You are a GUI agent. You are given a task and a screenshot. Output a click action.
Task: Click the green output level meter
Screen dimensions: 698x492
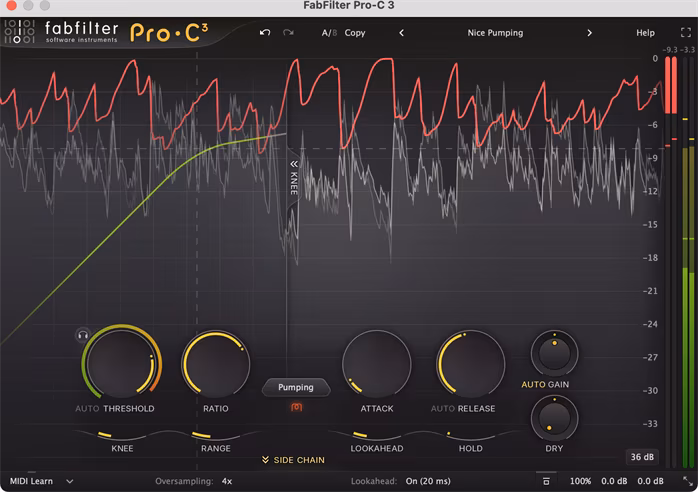tap(688, 307)
